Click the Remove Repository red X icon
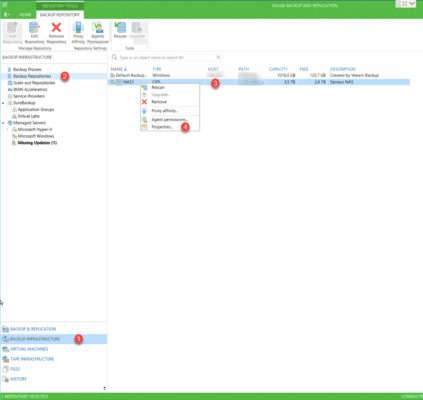This screenshot has height=400, width=423. tap(56, 33)
